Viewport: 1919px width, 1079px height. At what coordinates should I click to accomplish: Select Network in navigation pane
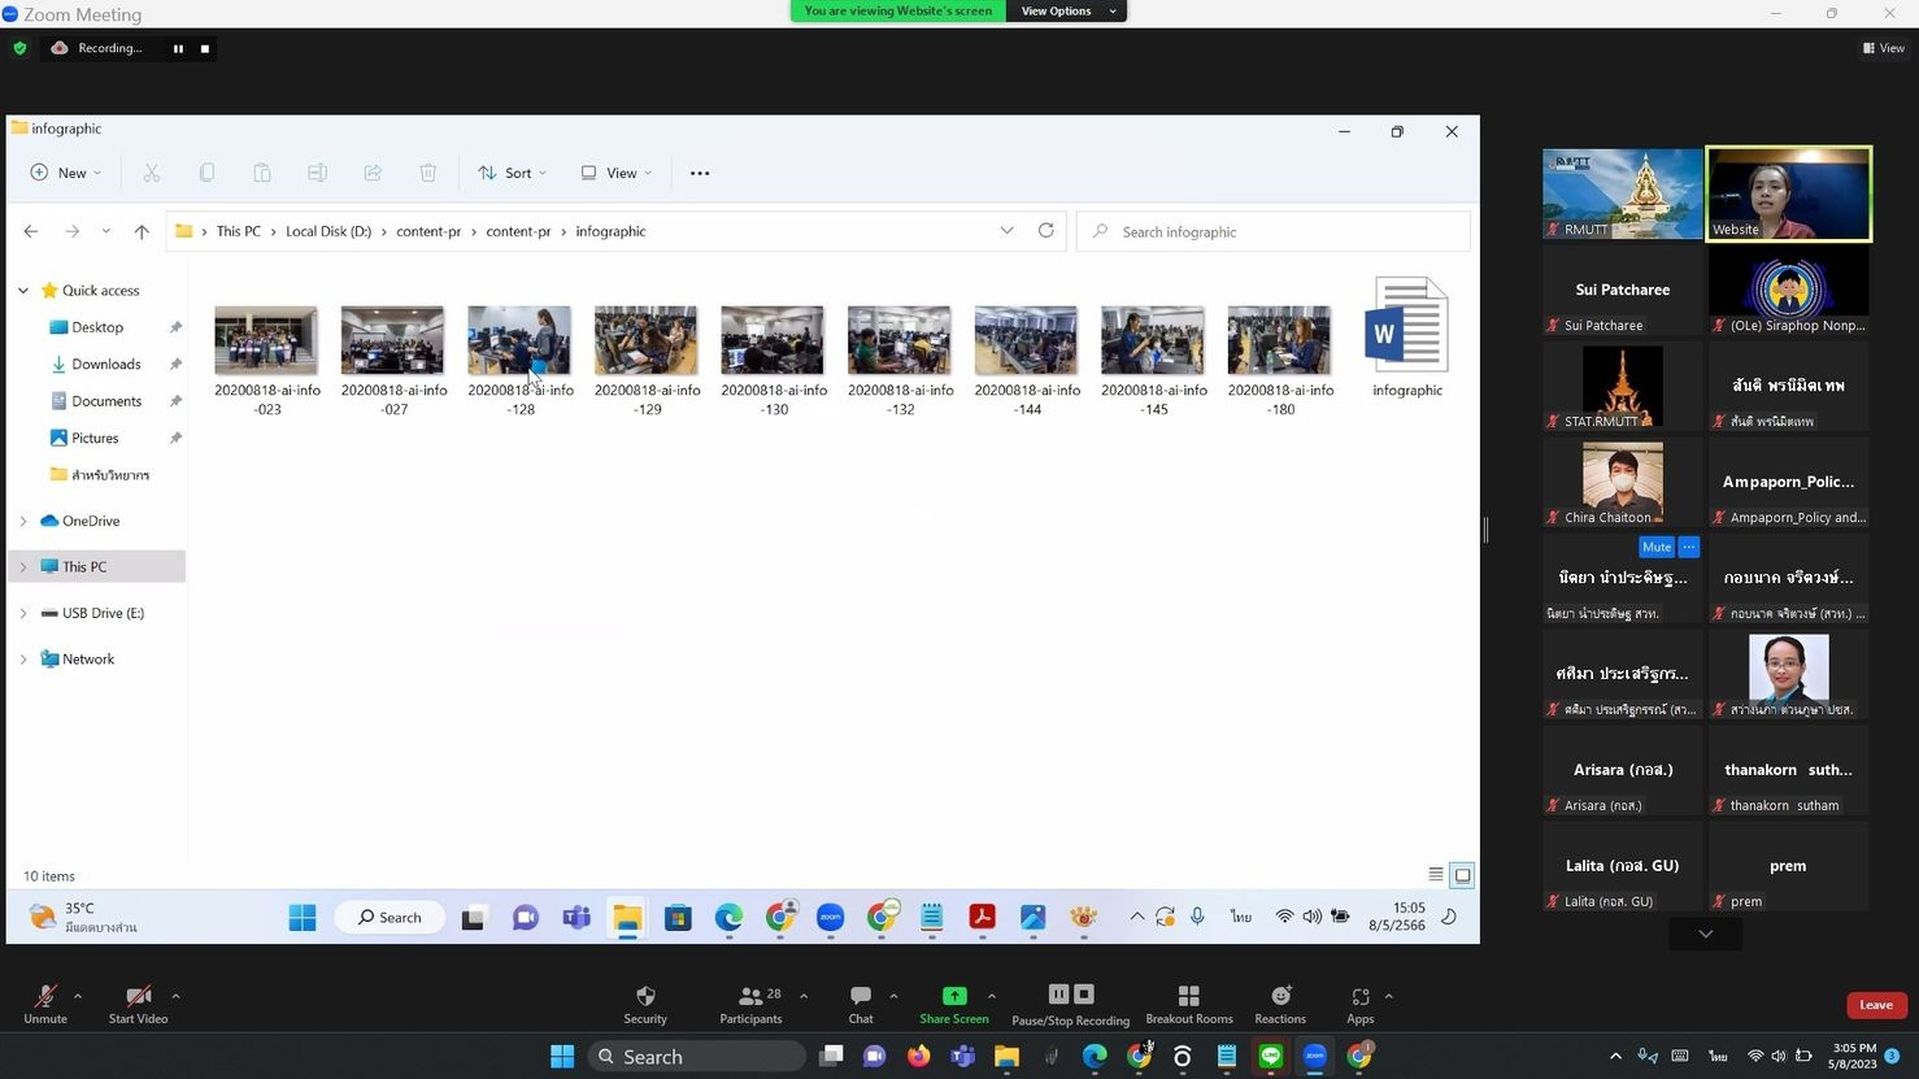coord(88,659)
